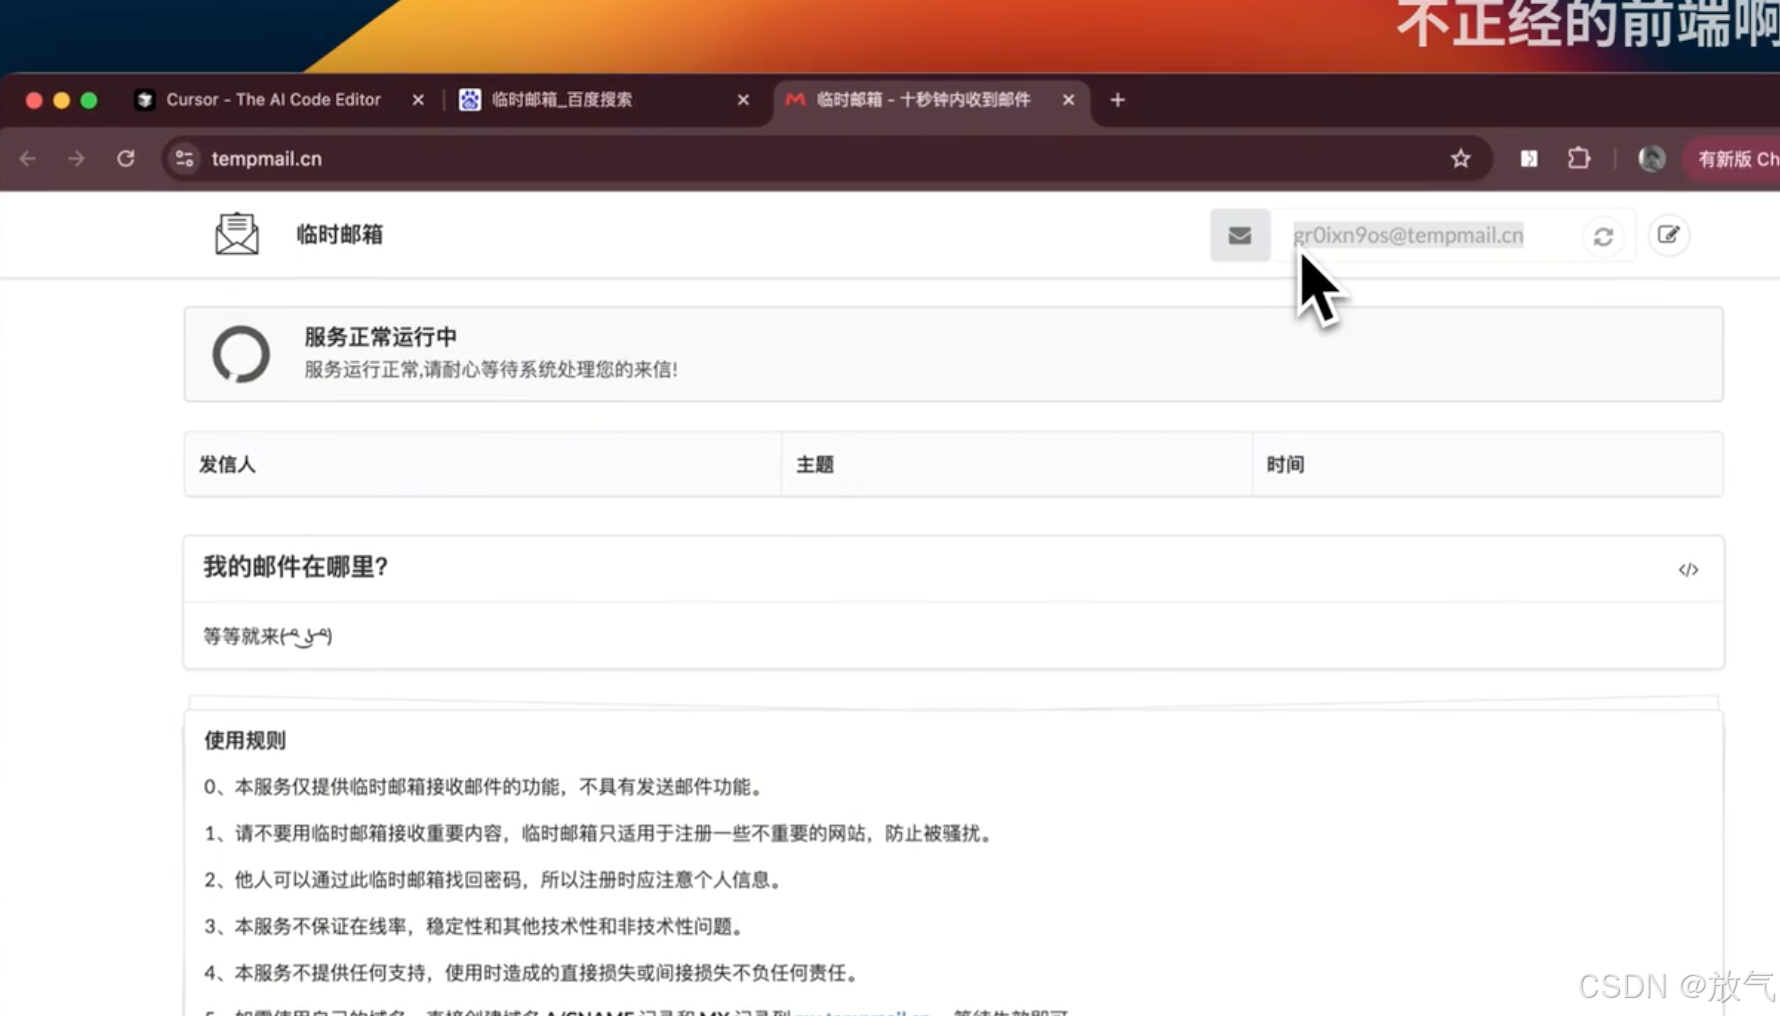The height and width of the screenshot is (1016, 1780).
Task: Close the active 临时邮箱 tab
Action: point(1068,100)
